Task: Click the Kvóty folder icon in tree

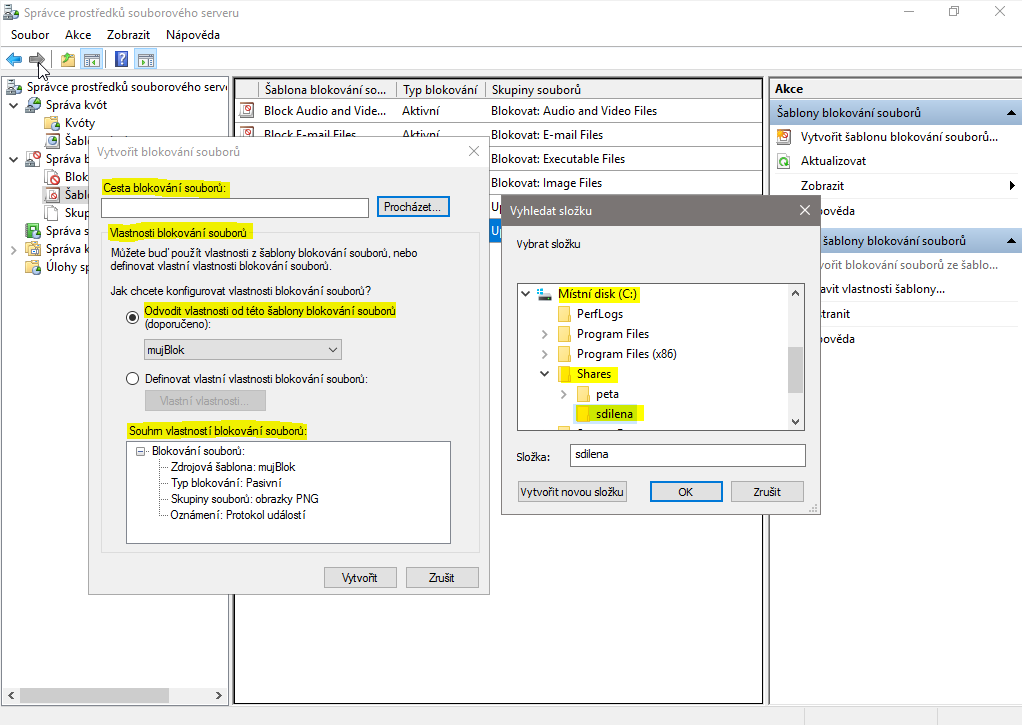Action: click(x=52, y=123)
